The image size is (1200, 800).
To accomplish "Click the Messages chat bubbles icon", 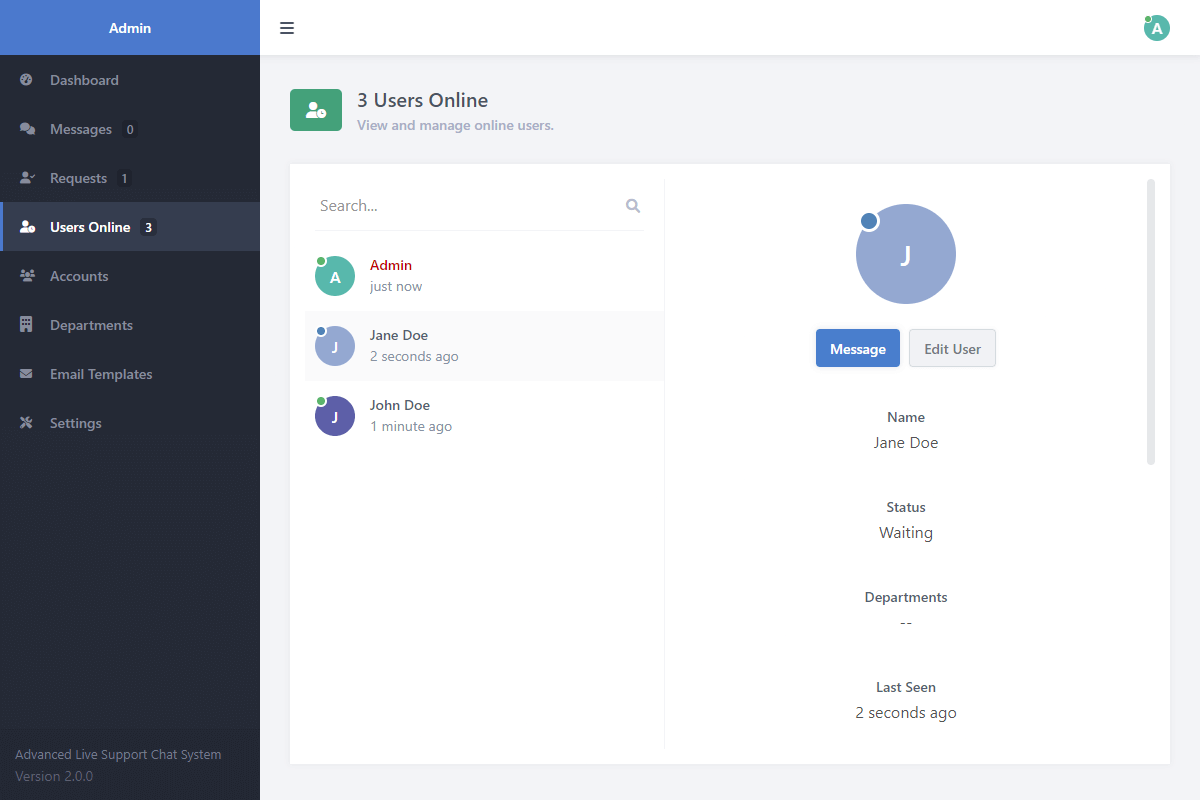I will [x=27, y=129].
